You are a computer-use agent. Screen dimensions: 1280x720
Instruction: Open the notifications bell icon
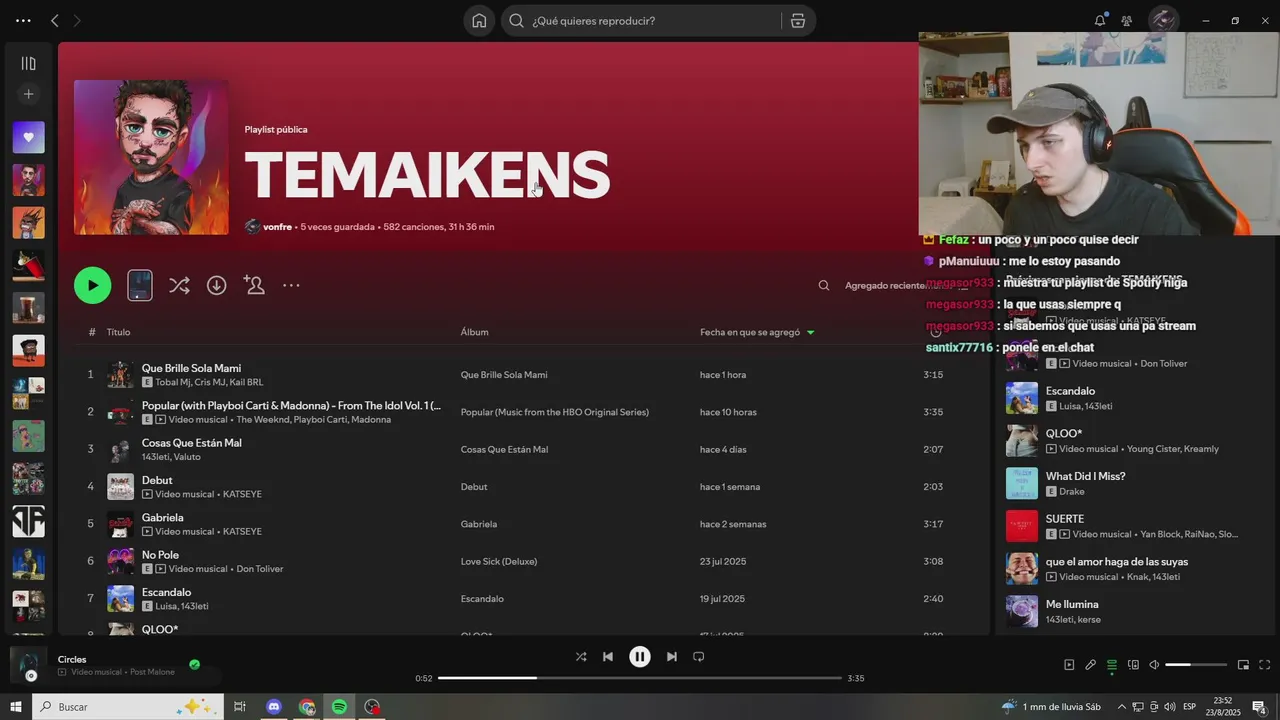(x=1100, y=21)
